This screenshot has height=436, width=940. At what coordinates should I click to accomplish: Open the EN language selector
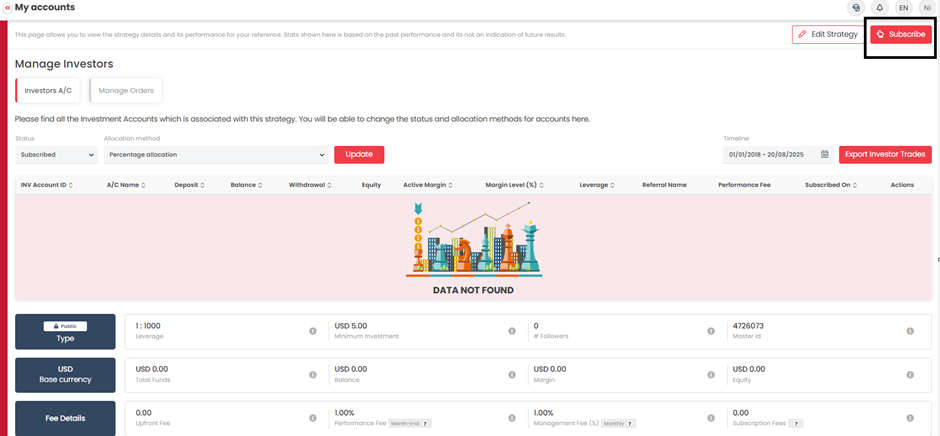904,8
